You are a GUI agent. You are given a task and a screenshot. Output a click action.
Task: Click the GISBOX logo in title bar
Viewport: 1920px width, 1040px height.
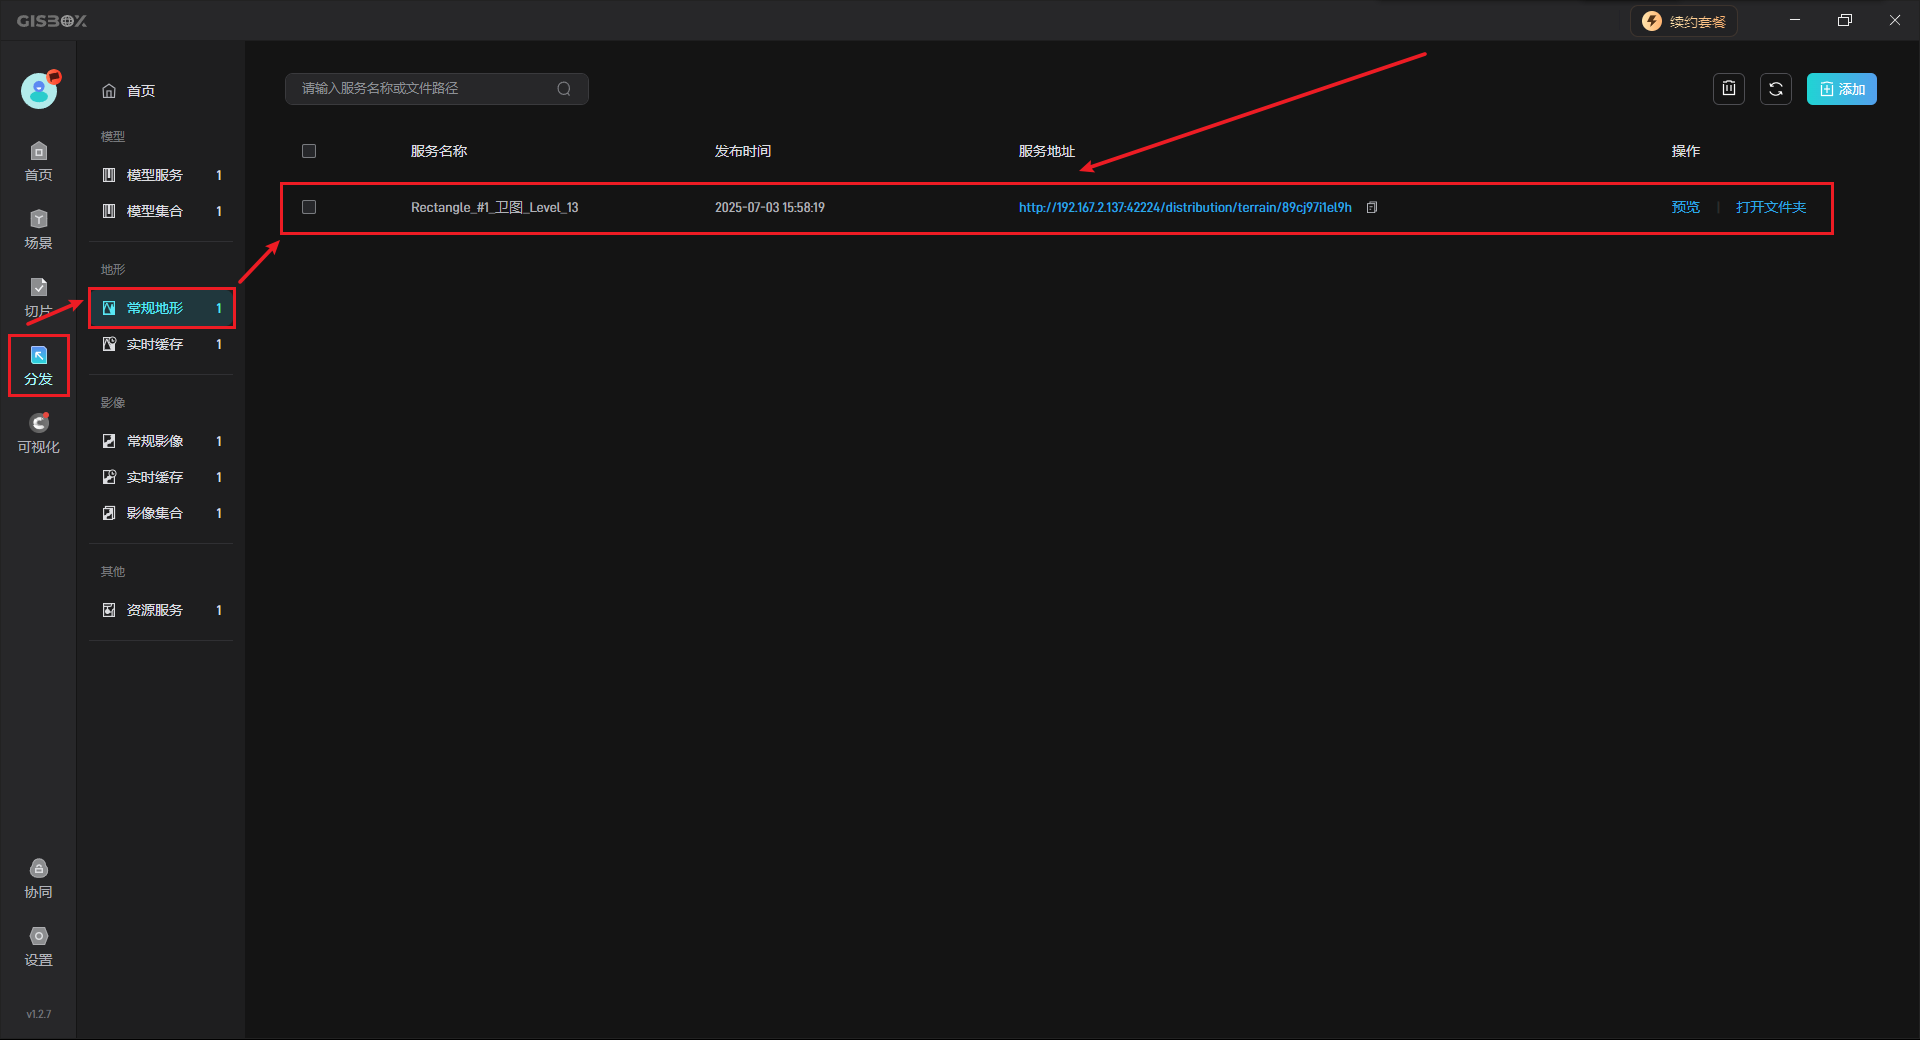pyautogui.click(x=52, y=21)
